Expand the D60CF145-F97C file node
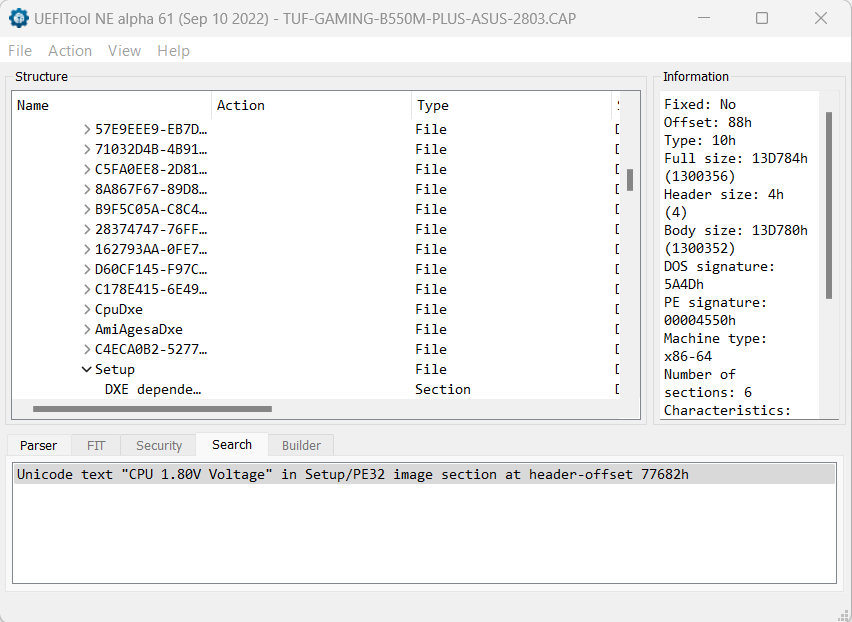The height and width of the screenshot is (622, 852). pyautogui.click(x=87, y=269)
